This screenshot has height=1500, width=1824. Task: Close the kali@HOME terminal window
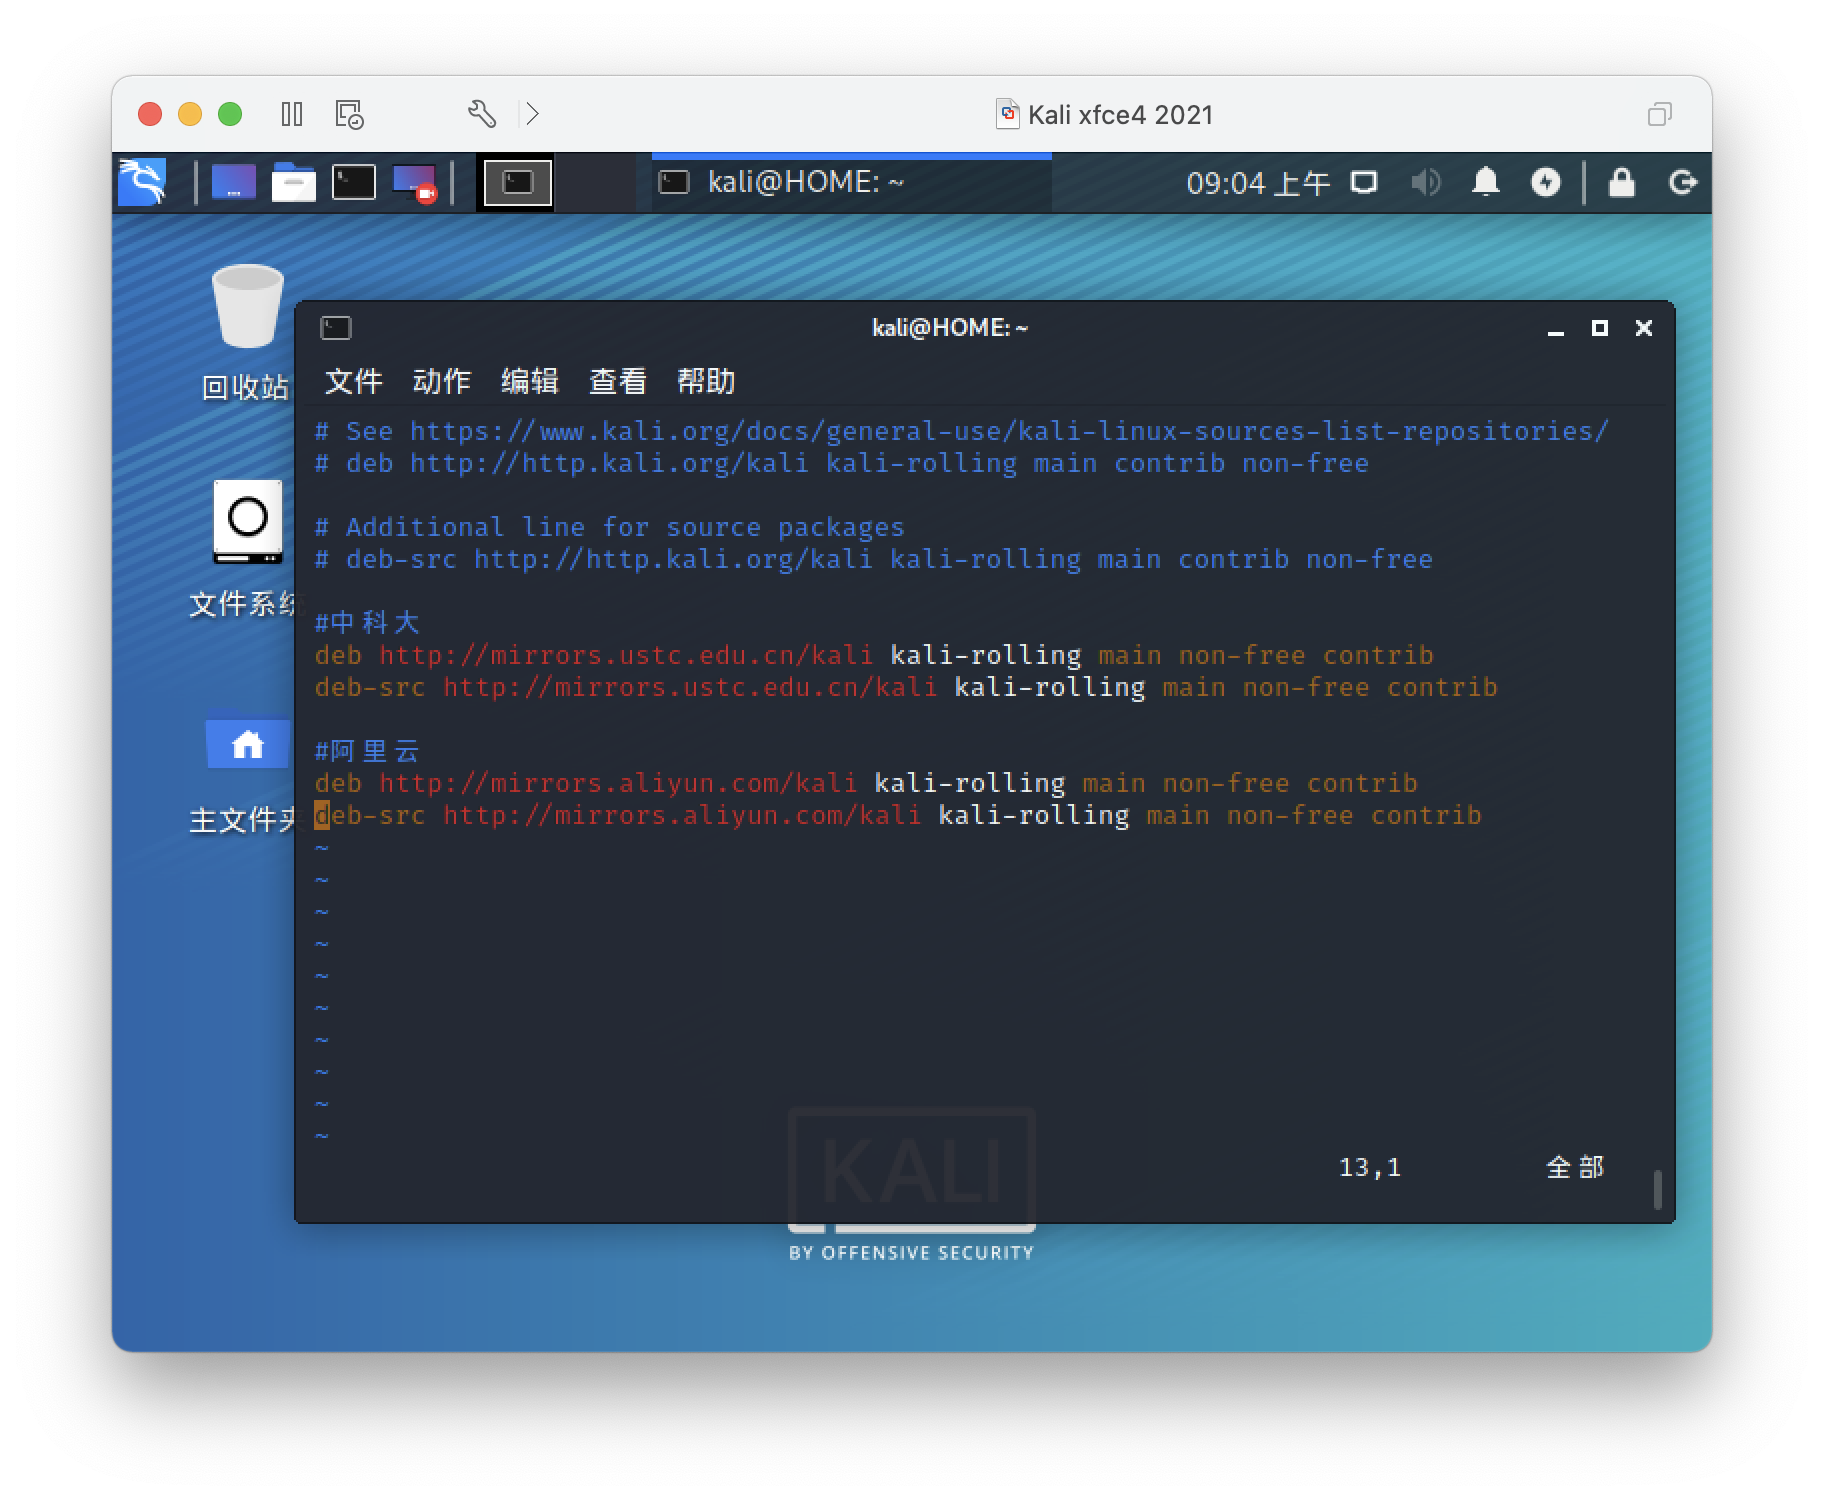point(1644,328)
